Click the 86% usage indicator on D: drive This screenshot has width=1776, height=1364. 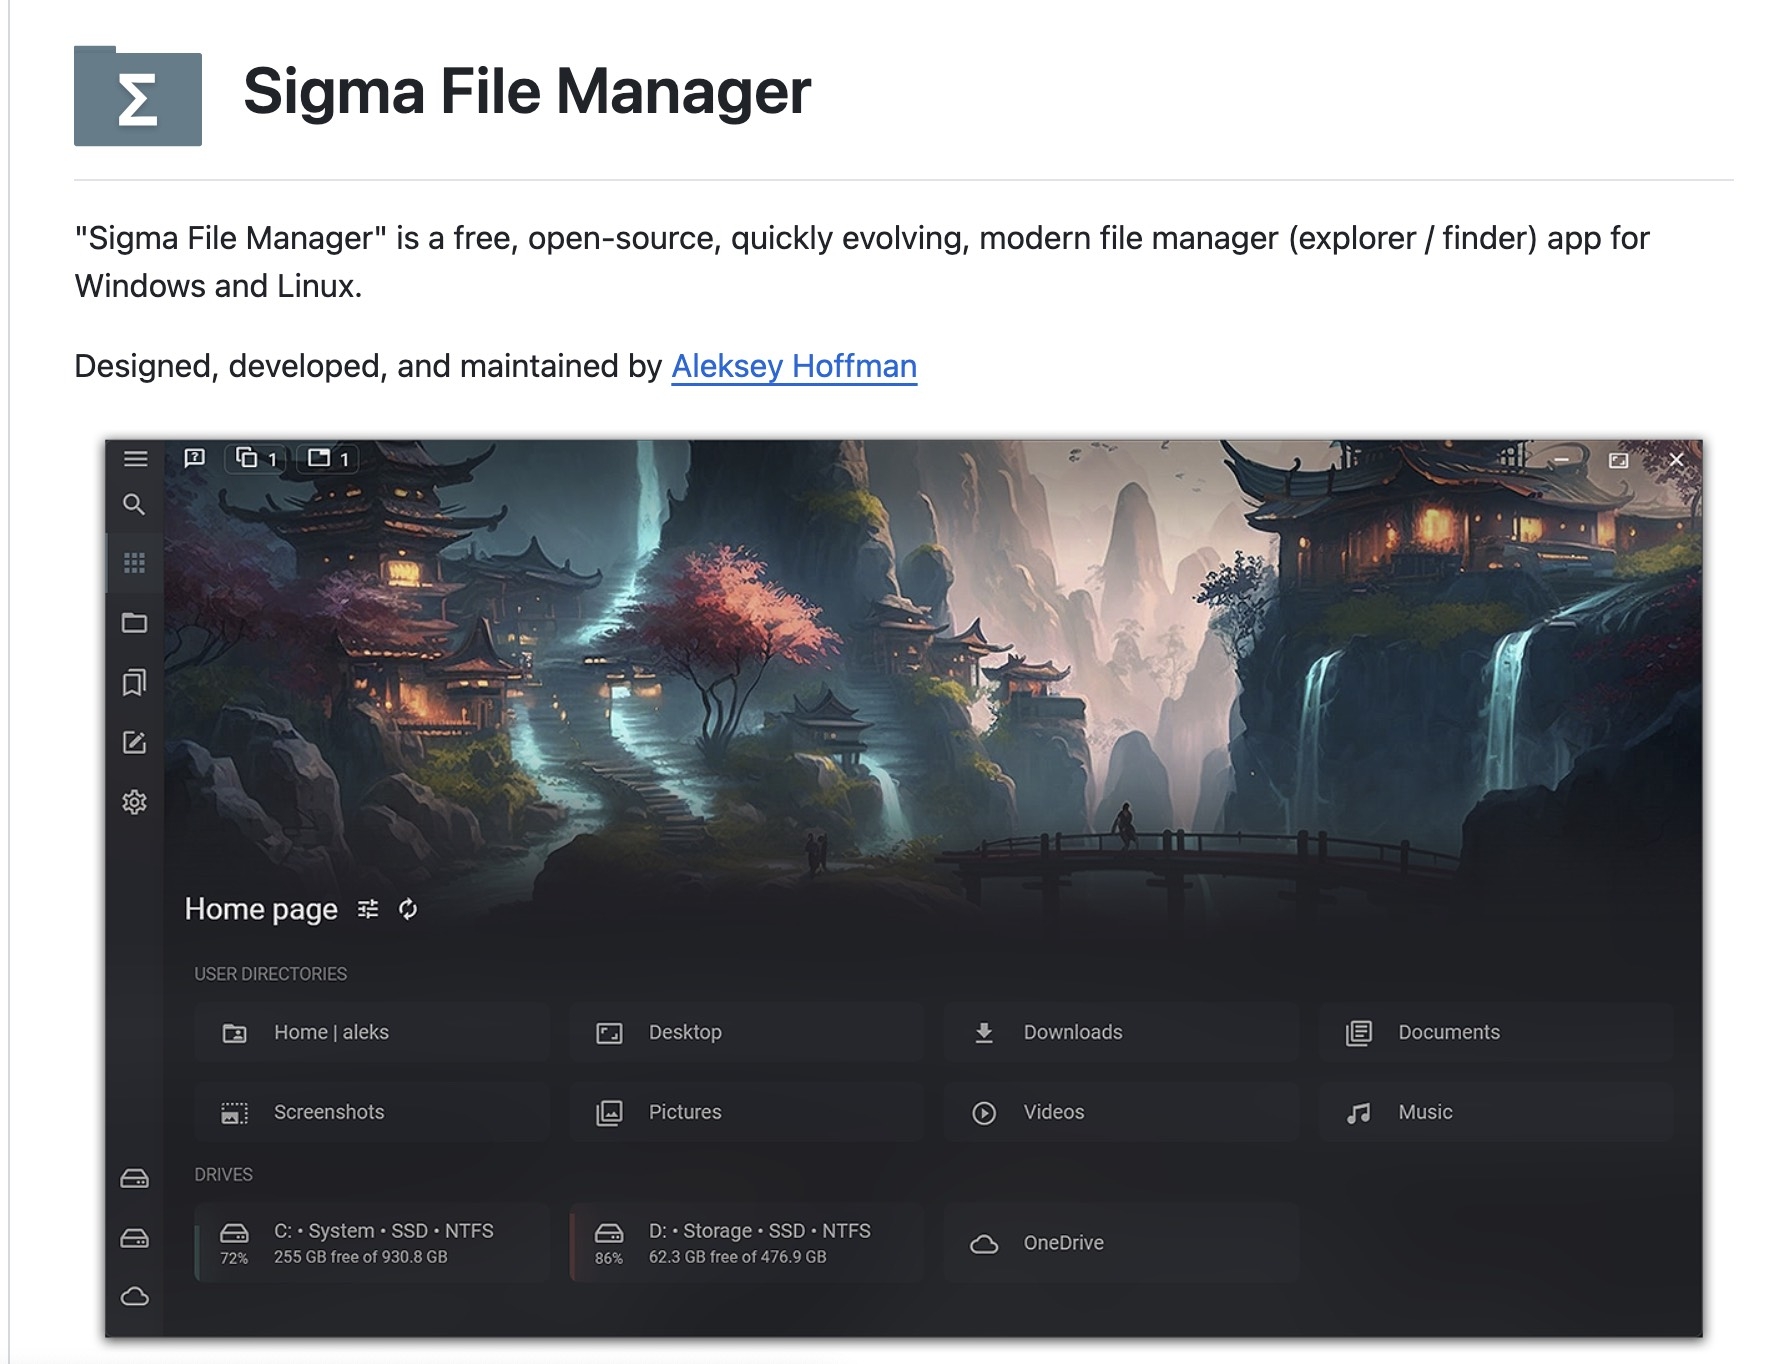609,1258
